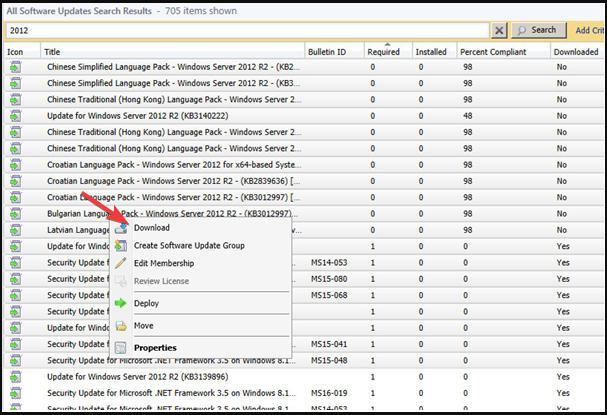The height and width of the screenshot is (415, 607).
Task: Click the search field containing 2012
Action: 247,31
